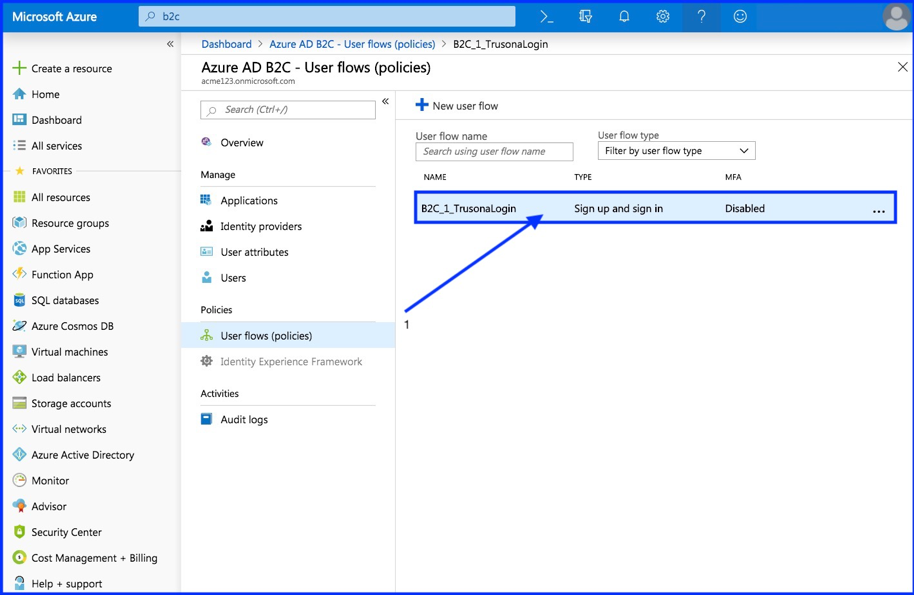Open Cloud Shell from the top bar
The width and height of the screenshot is (914, 595).
pos(546,16)
